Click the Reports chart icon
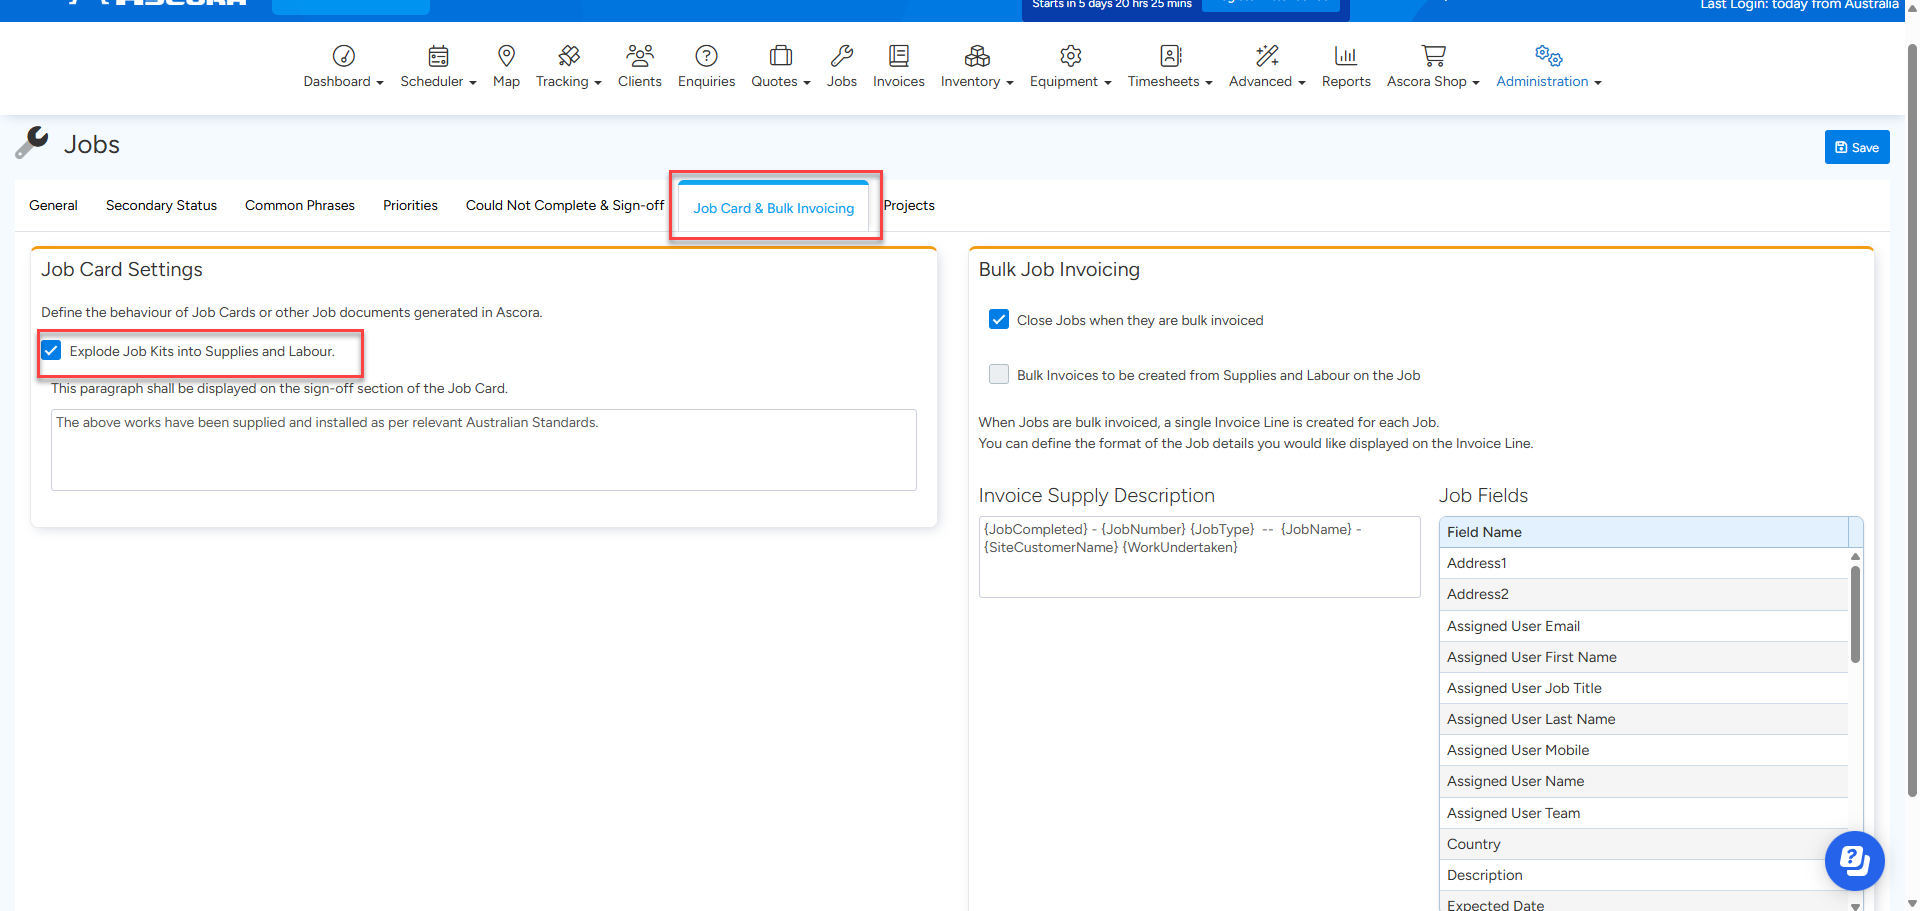 [x=1345, y=56]
